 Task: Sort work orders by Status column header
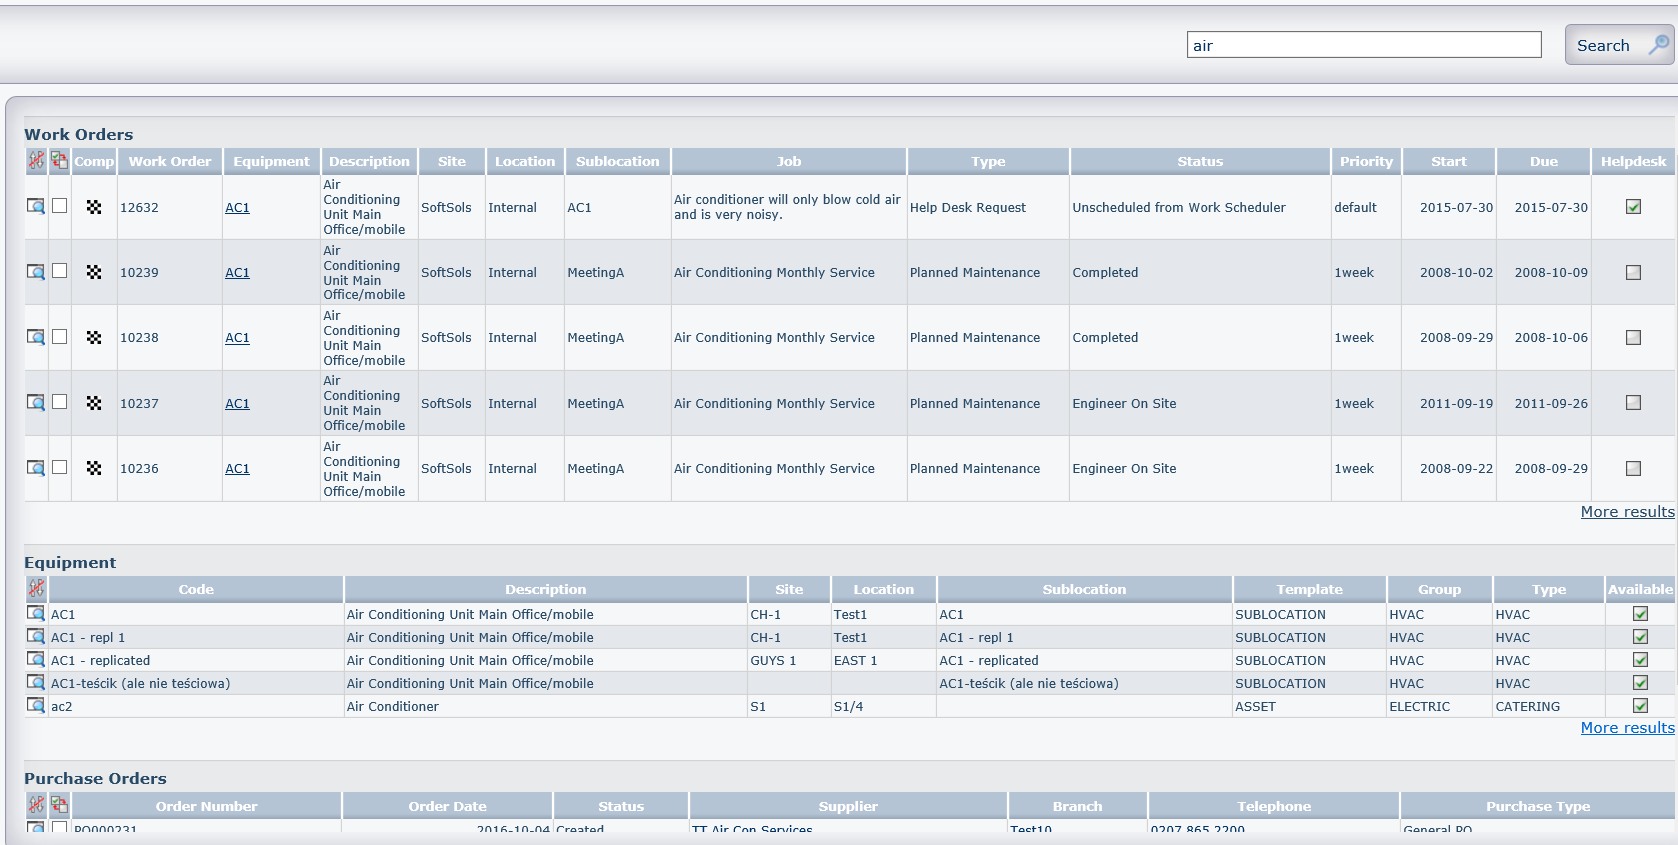tap(1199, 161)
